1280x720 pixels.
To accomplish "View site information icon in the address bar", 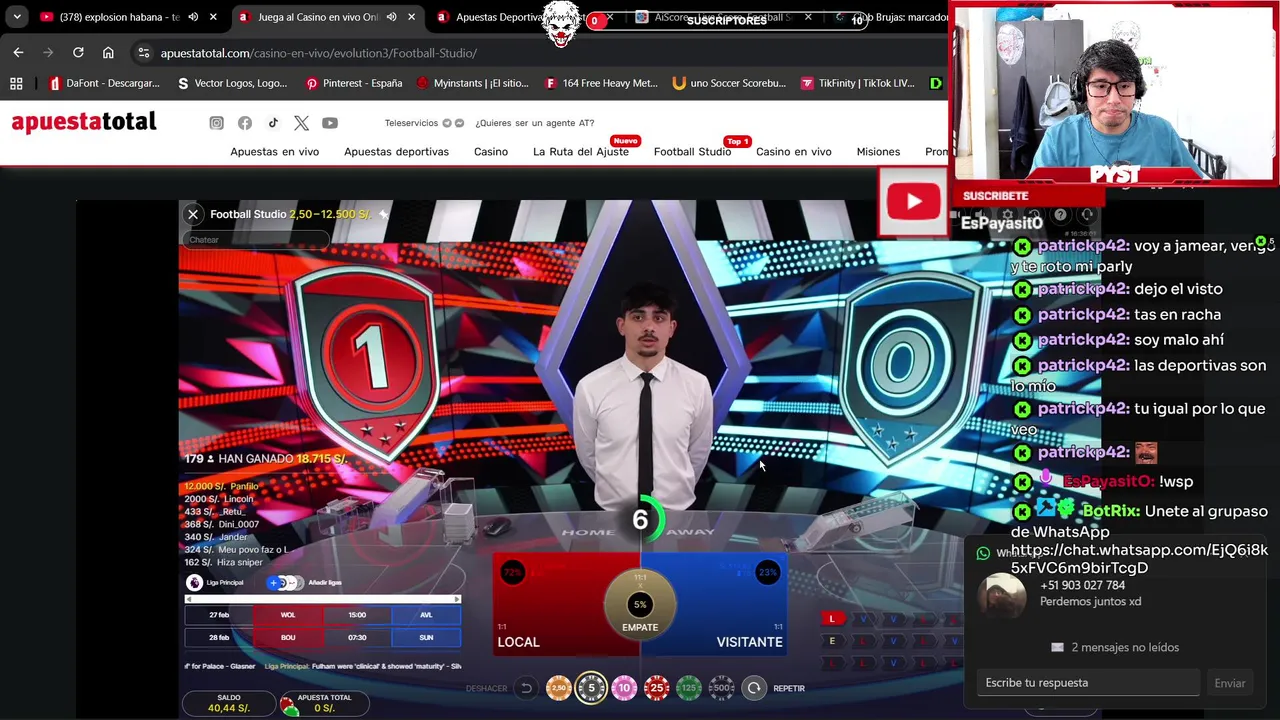I will pos(143,53).
